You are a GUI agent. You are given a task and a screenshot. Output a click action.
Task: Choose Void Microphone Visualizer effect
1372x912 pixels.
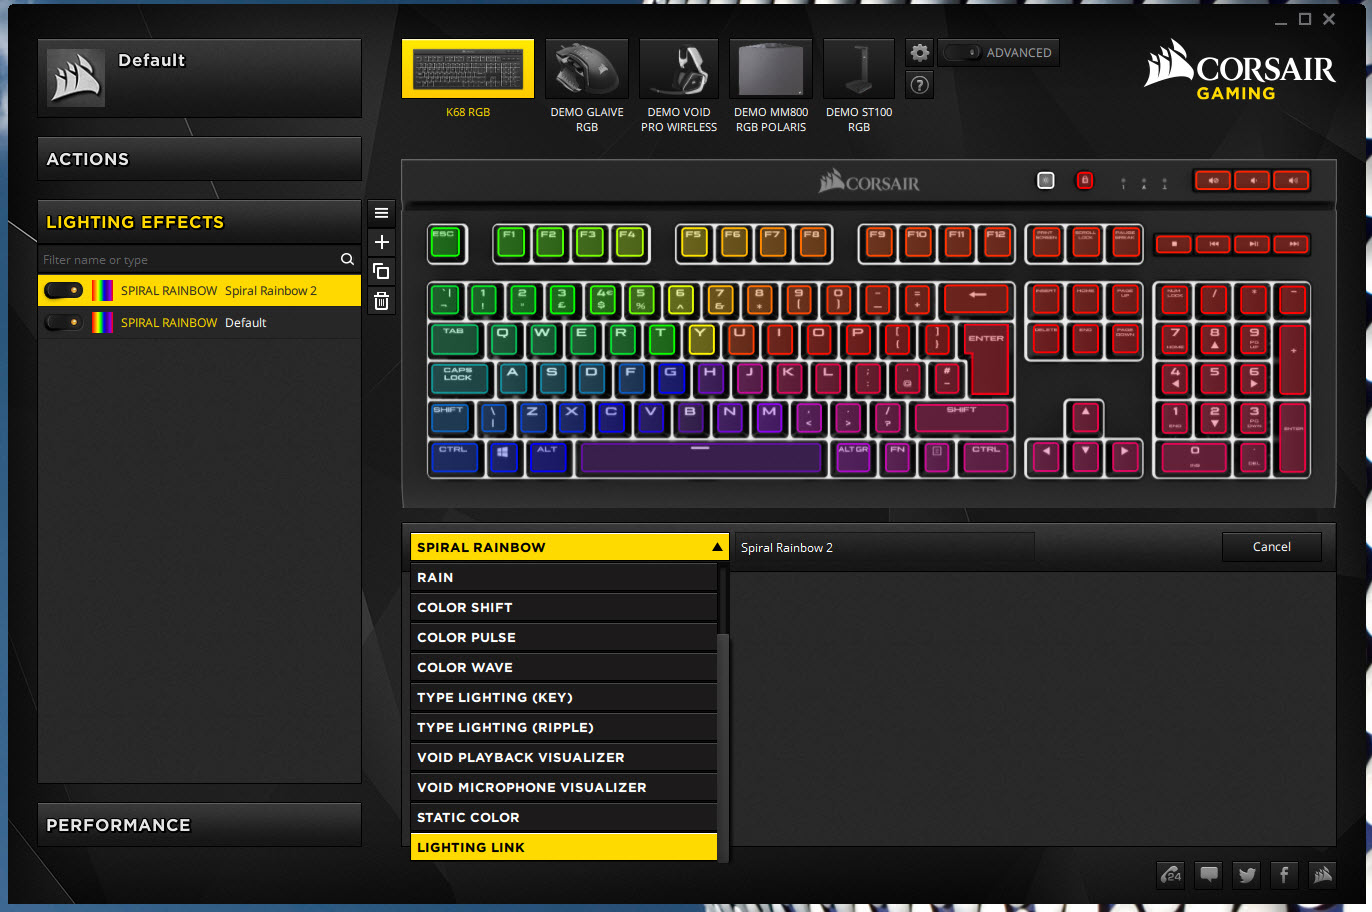564,787
